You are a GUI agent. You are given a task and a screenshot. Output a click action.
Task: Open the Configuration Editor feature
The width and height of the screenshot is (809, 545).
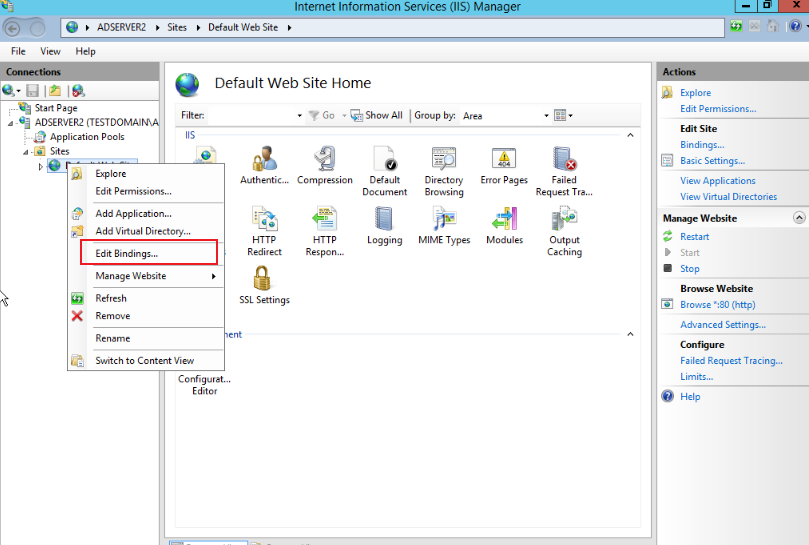[x=204, y=385]
